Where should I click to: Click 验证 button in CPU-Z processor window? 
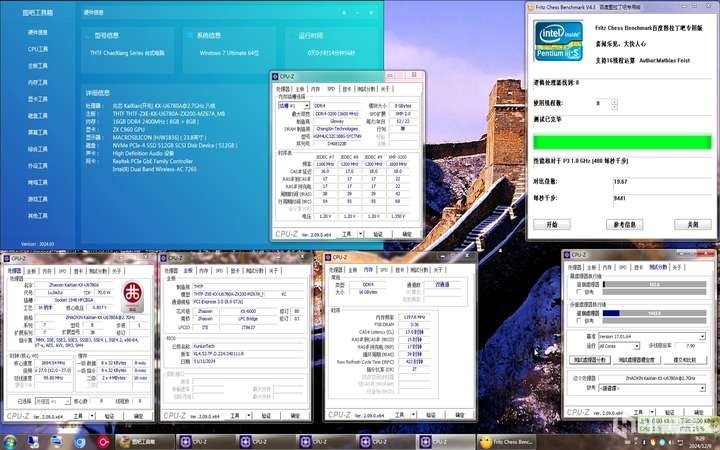click(110, 416)
